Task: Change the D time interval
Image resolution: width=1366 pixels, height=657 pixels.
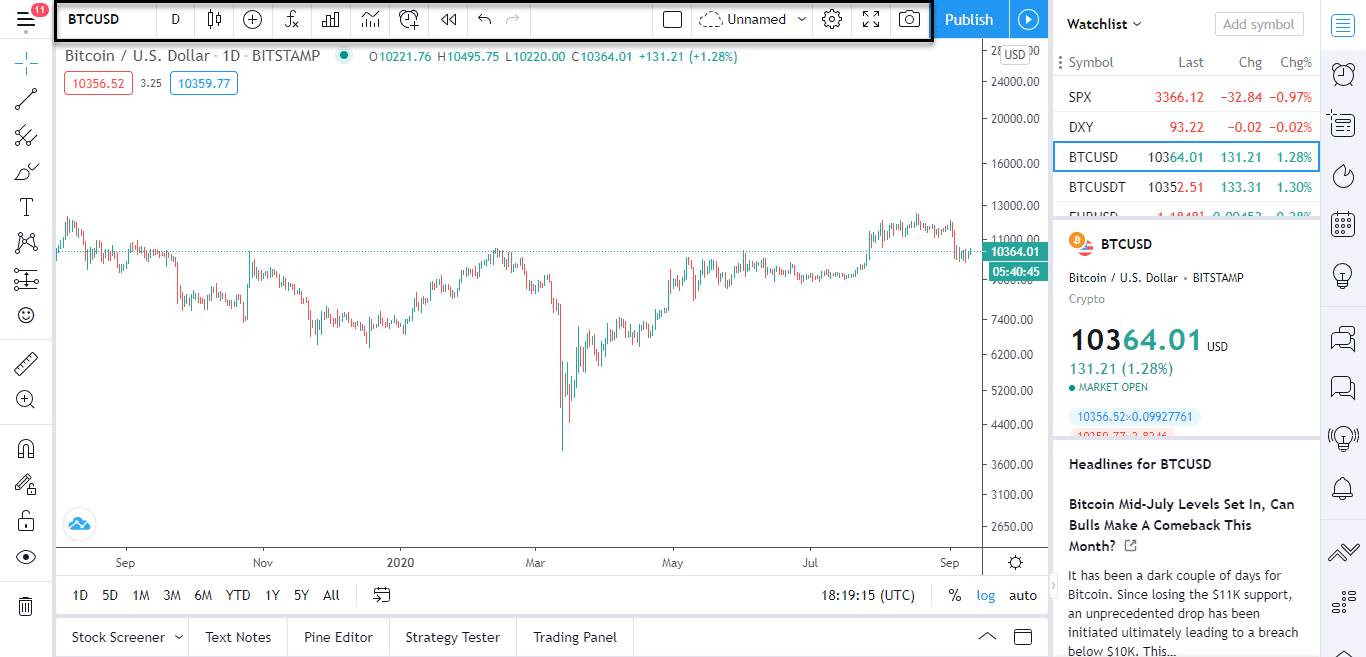Action: (176, 19)
